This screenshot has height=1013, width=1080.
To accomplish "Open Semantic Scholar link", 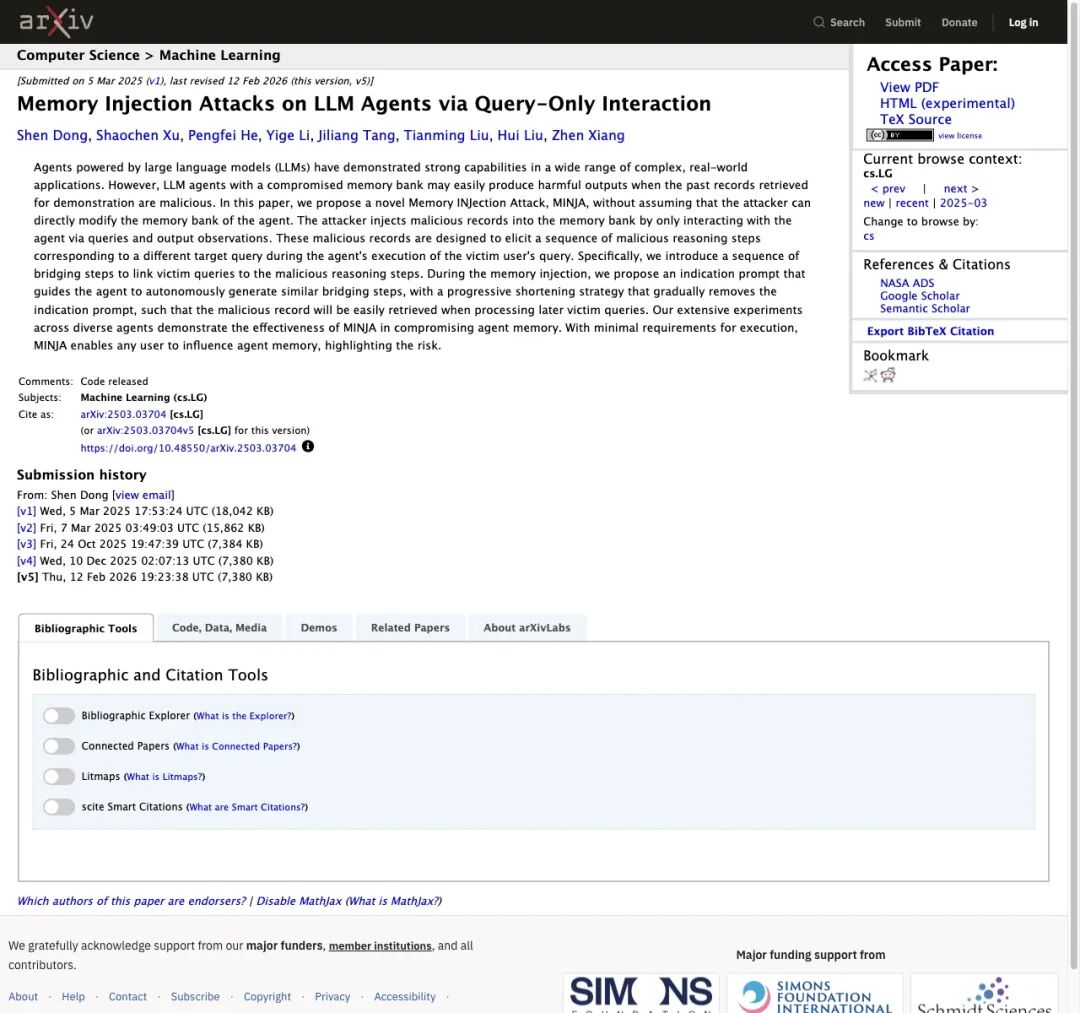I will pos(924,309).
